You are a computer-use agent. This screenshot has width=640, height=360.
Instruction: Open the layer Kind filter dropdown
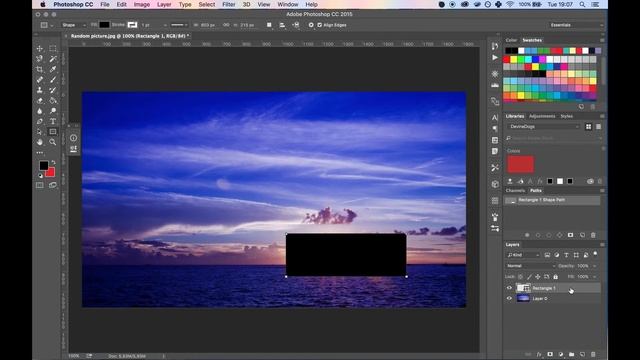523,255
